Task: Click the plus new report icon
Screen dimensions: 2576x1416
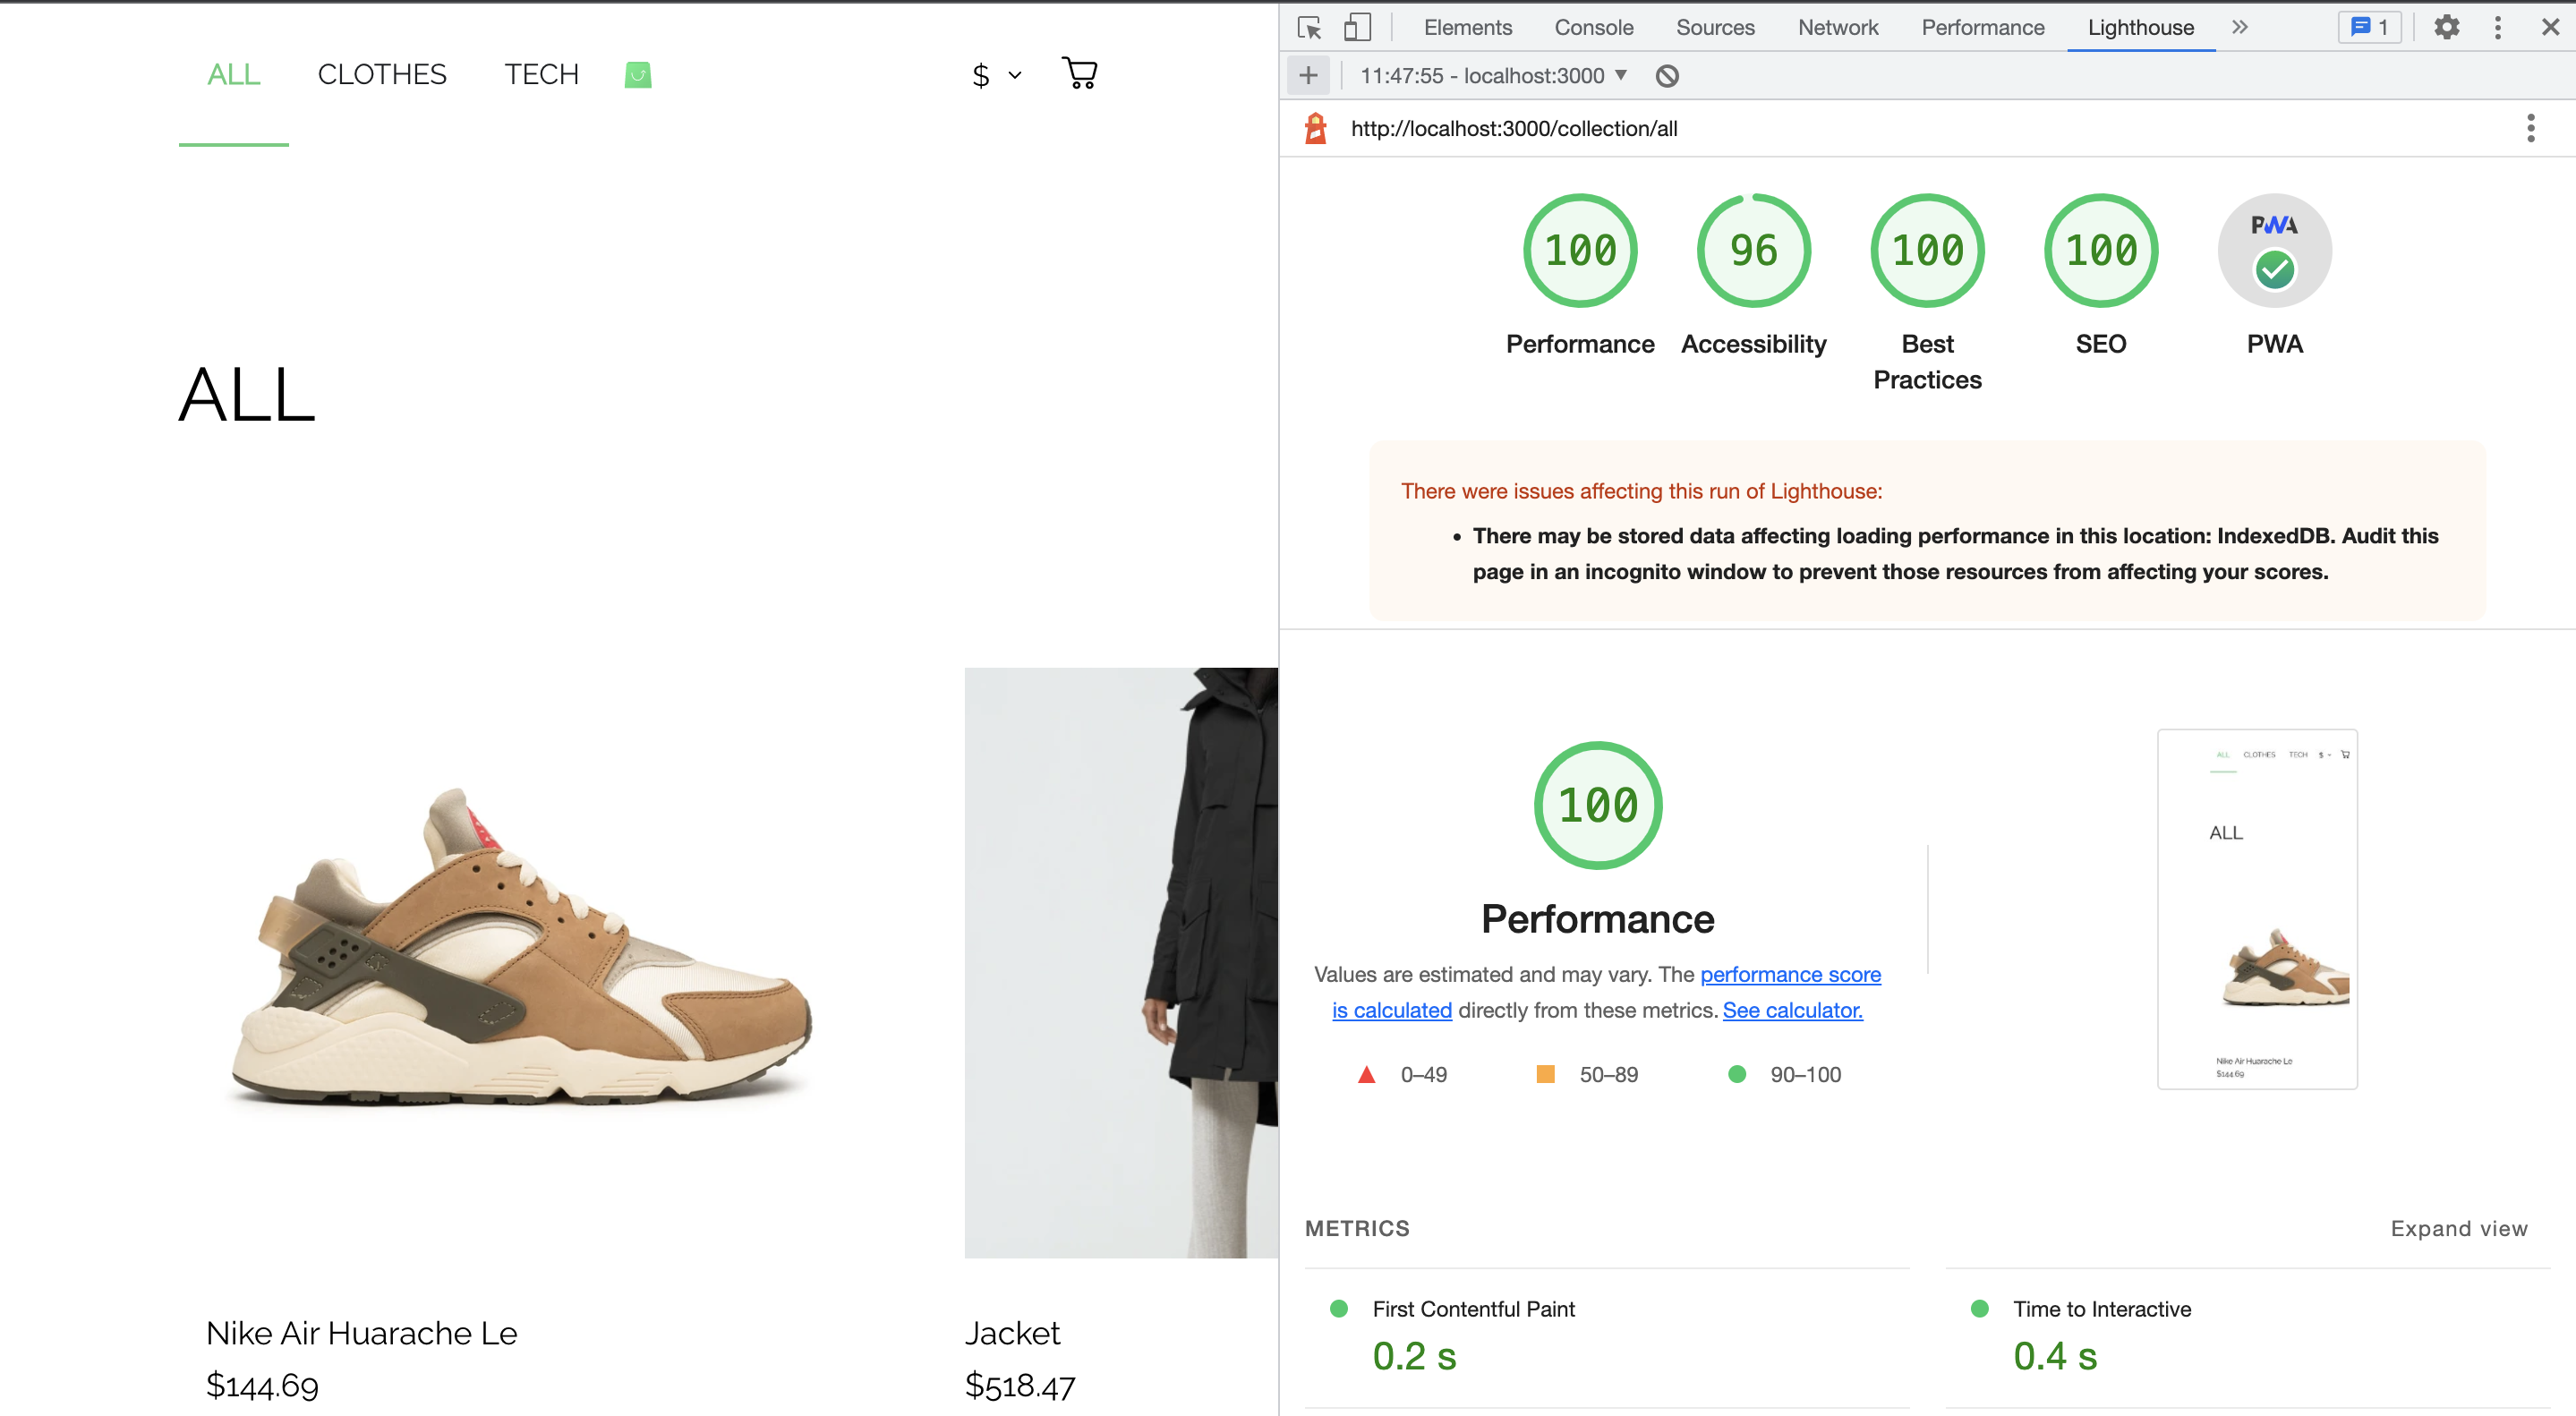Action: point(1308,76)
